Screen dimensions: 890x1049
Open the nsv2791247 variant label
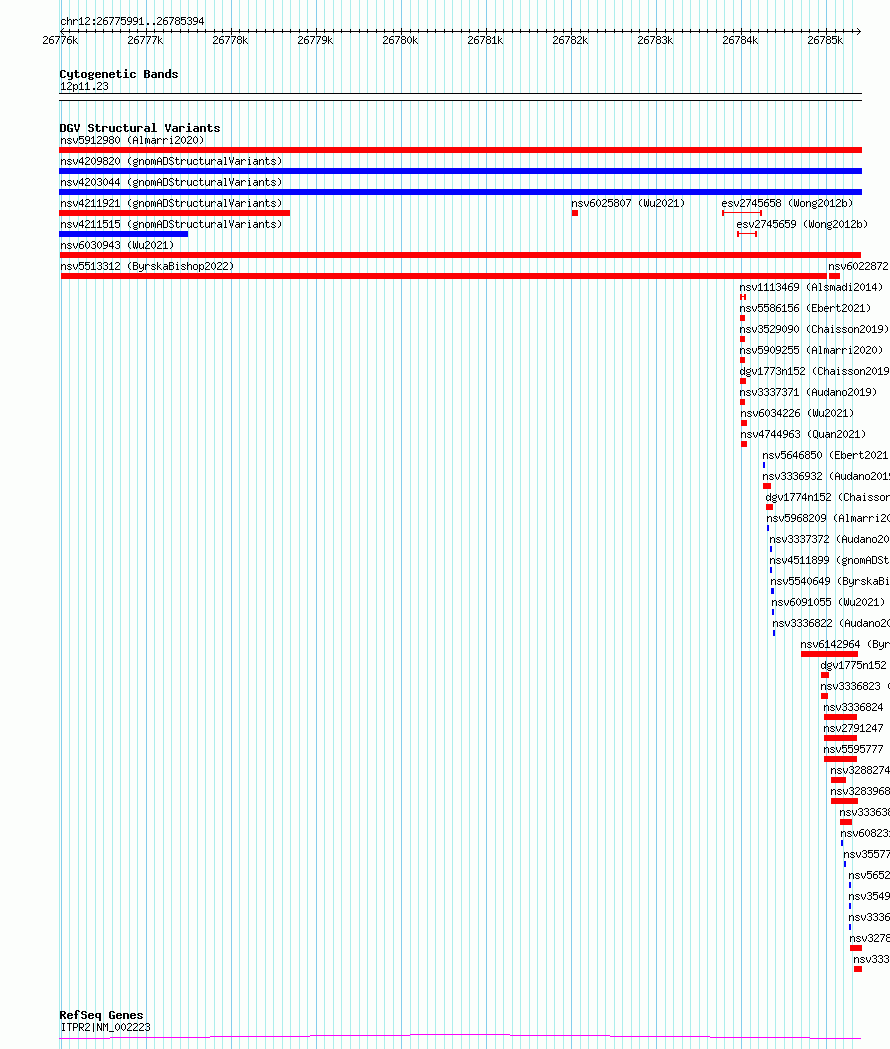pyautogui.click(x=853, y=729)
